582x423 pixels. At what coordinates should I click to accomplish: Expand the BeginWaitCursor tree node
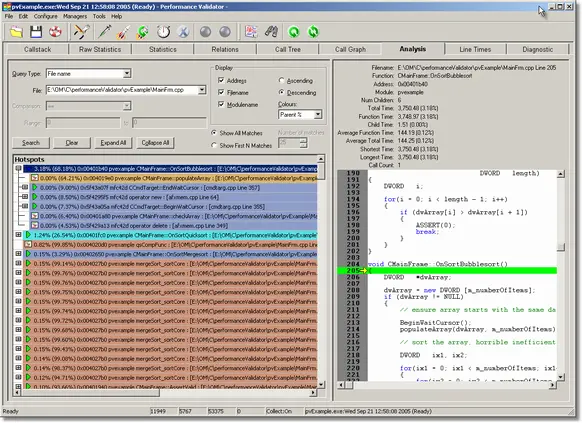[24, 206]
